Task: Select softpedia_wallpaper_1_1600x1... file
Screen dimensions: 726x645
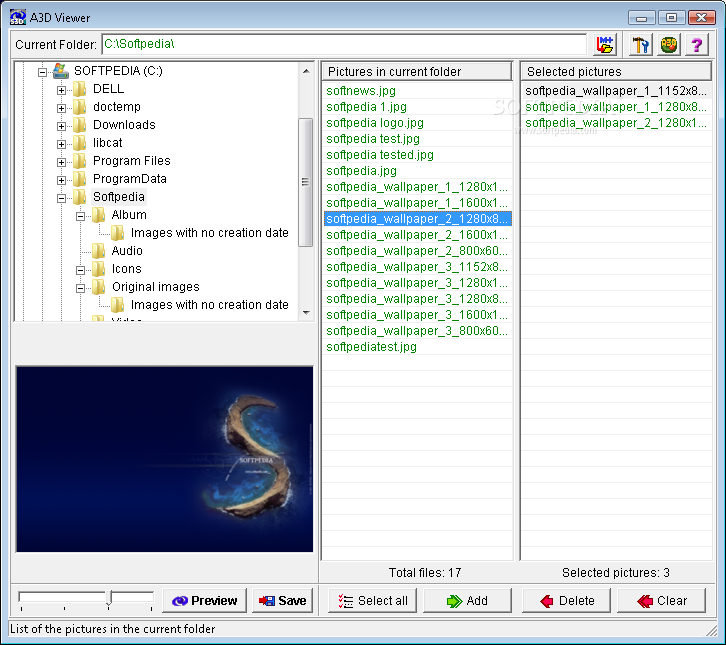Action: point(418,203)
